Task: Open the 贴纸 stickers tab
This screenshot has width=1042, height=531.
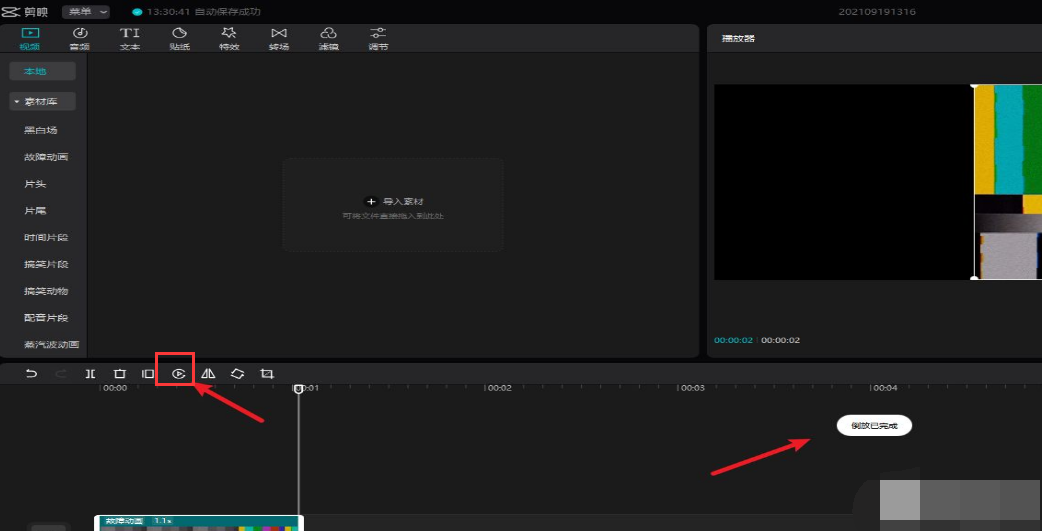Action: coord(179,38)
